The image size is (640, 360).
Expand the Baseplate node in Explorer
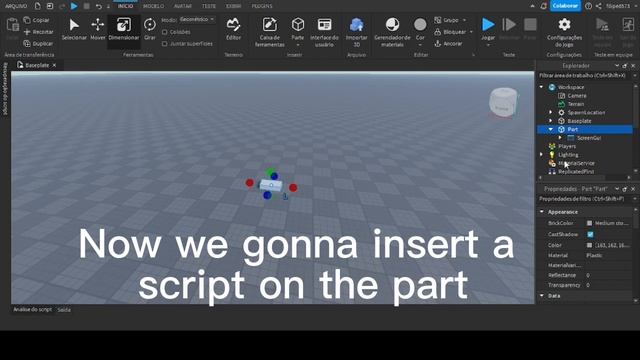click(551, 121)
